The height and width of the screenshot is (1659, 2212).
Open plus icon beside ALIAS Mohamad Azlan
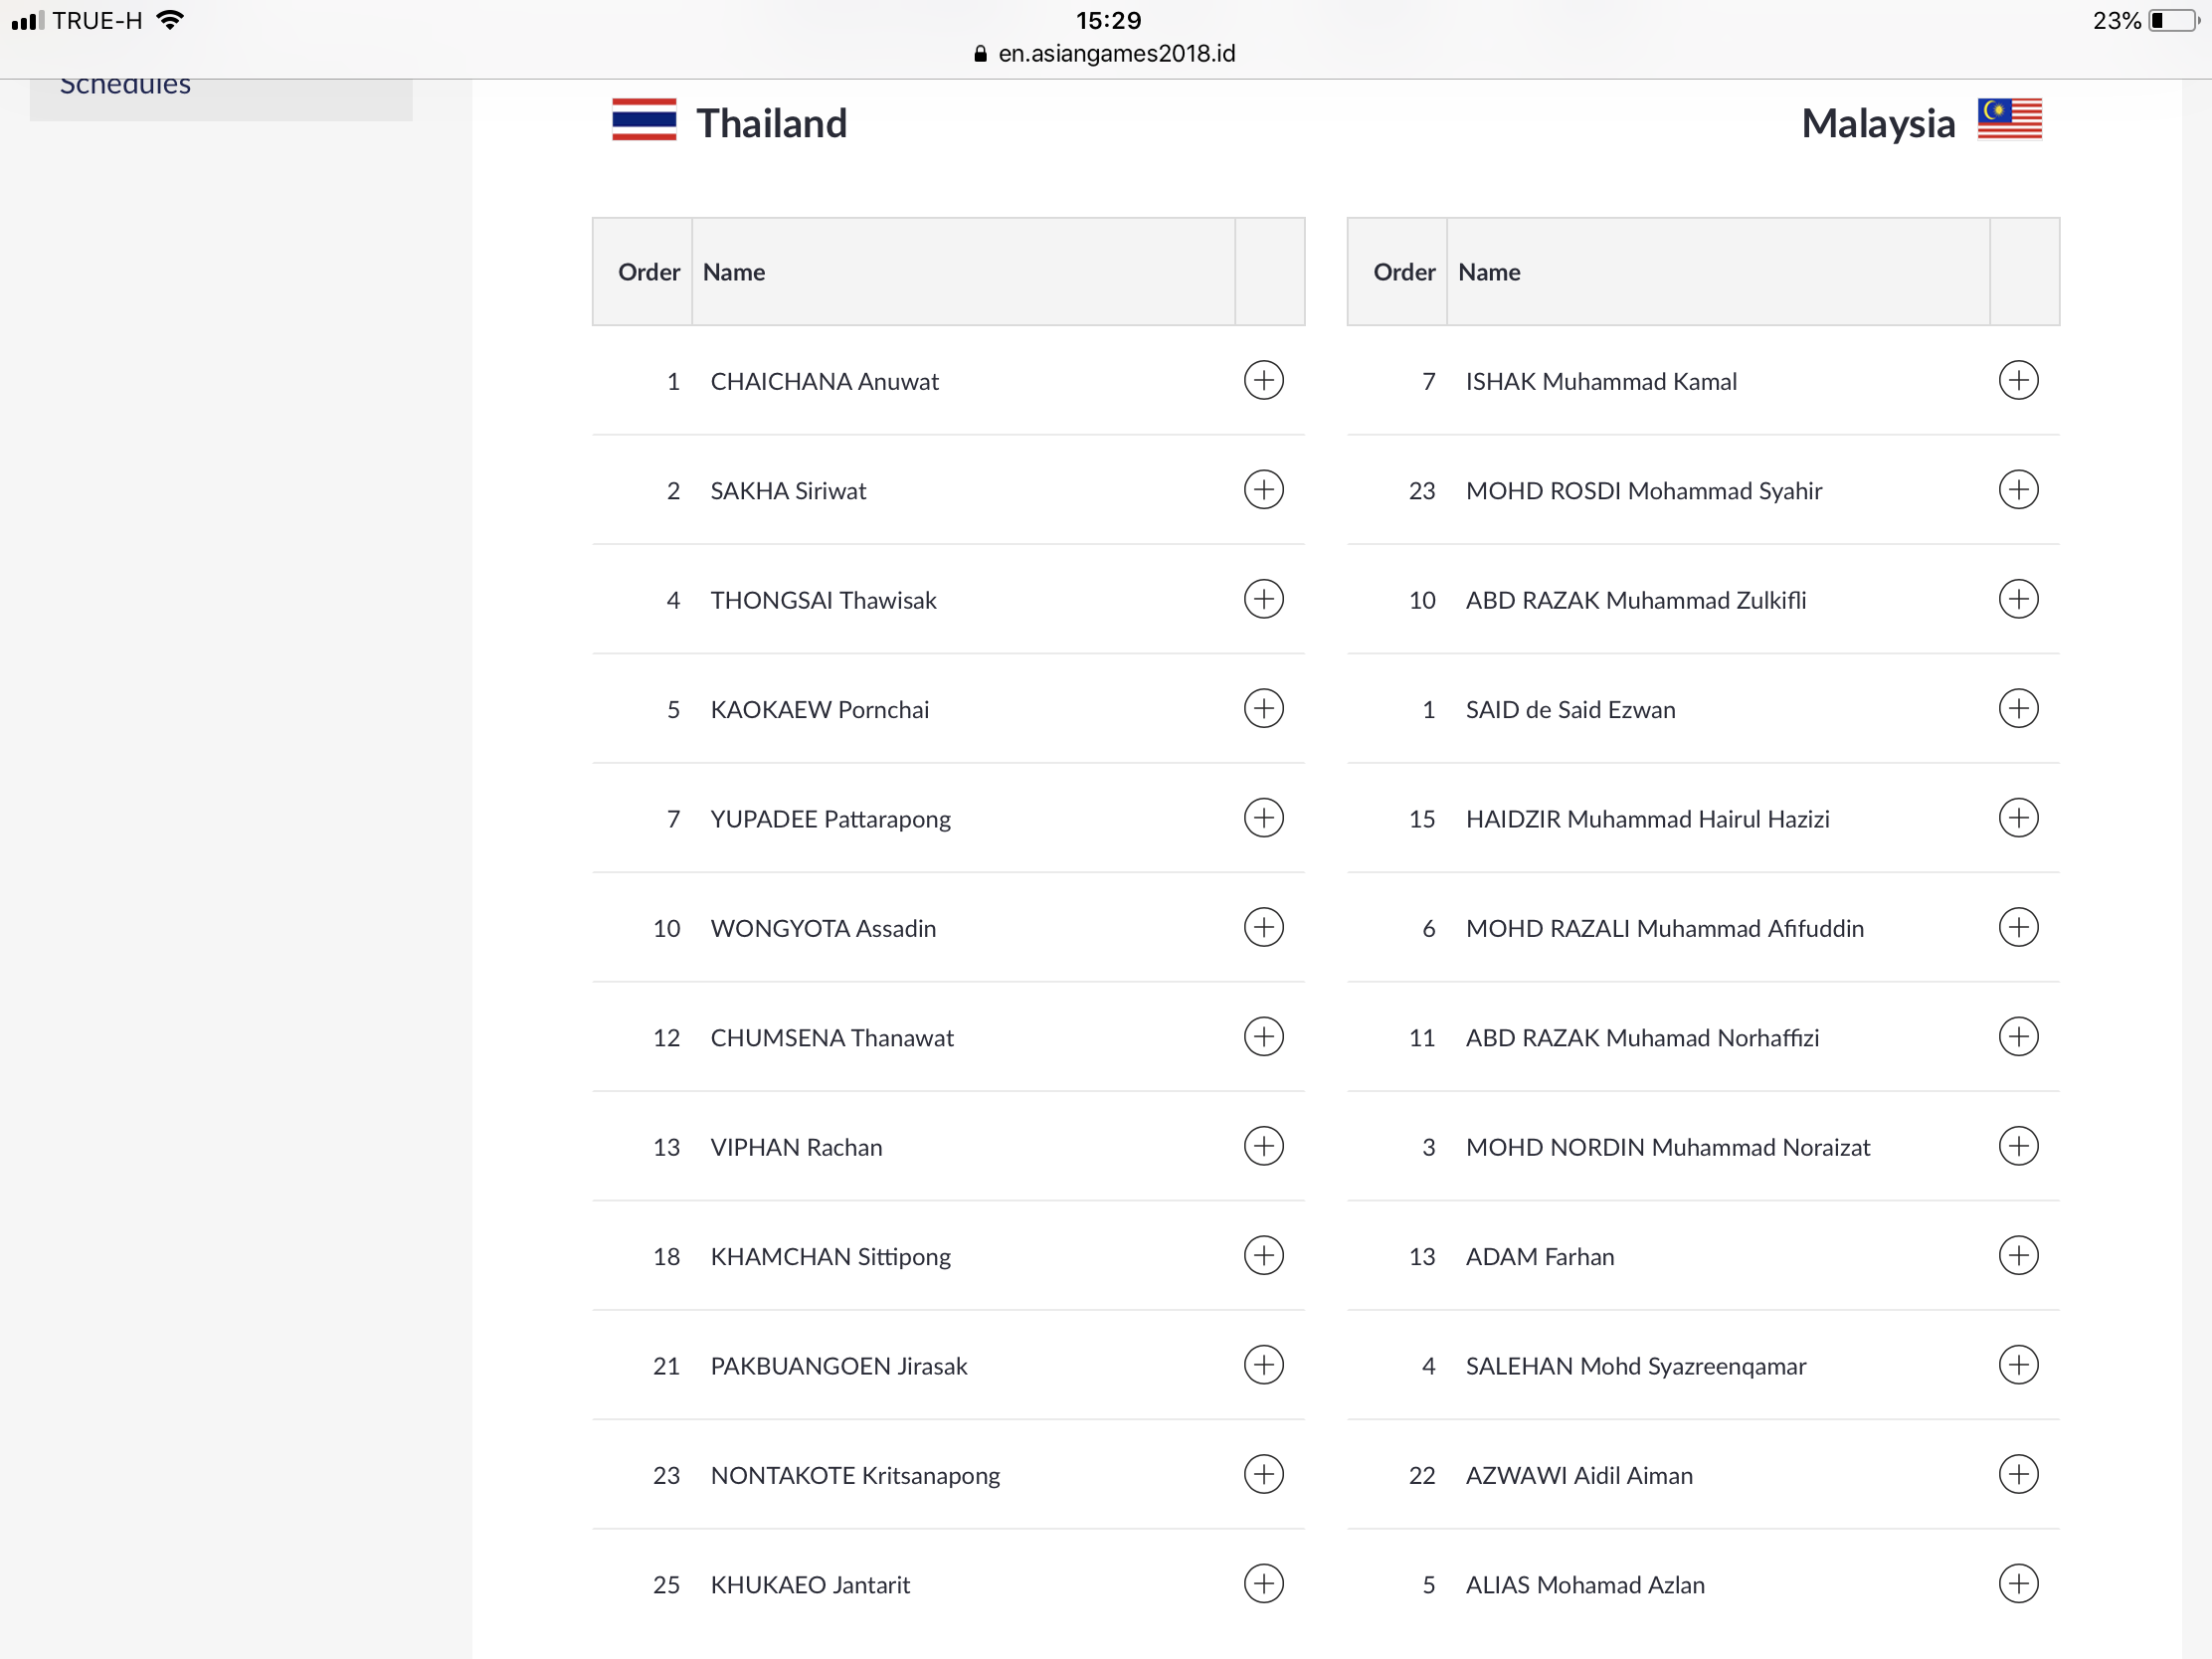point(2018,1583)
